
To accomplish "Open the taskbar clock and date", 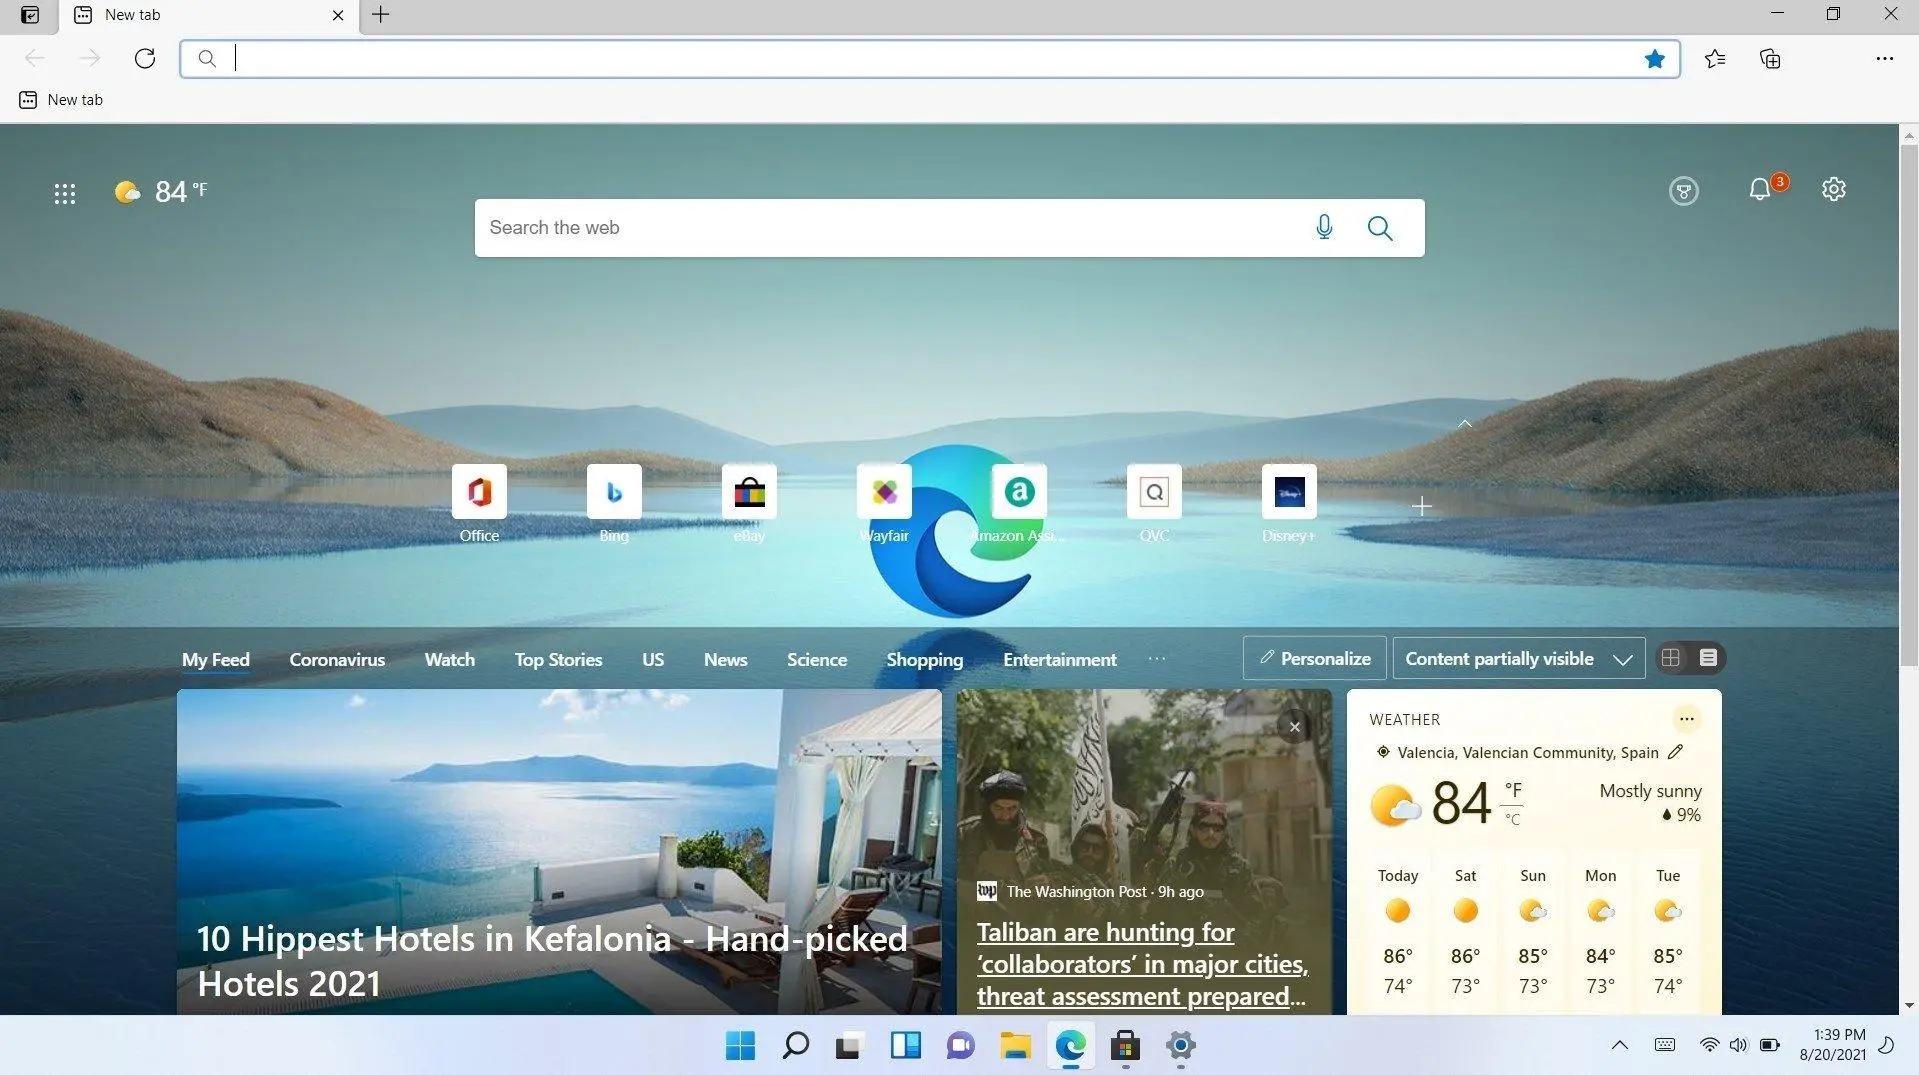I will point(1833,1045).
